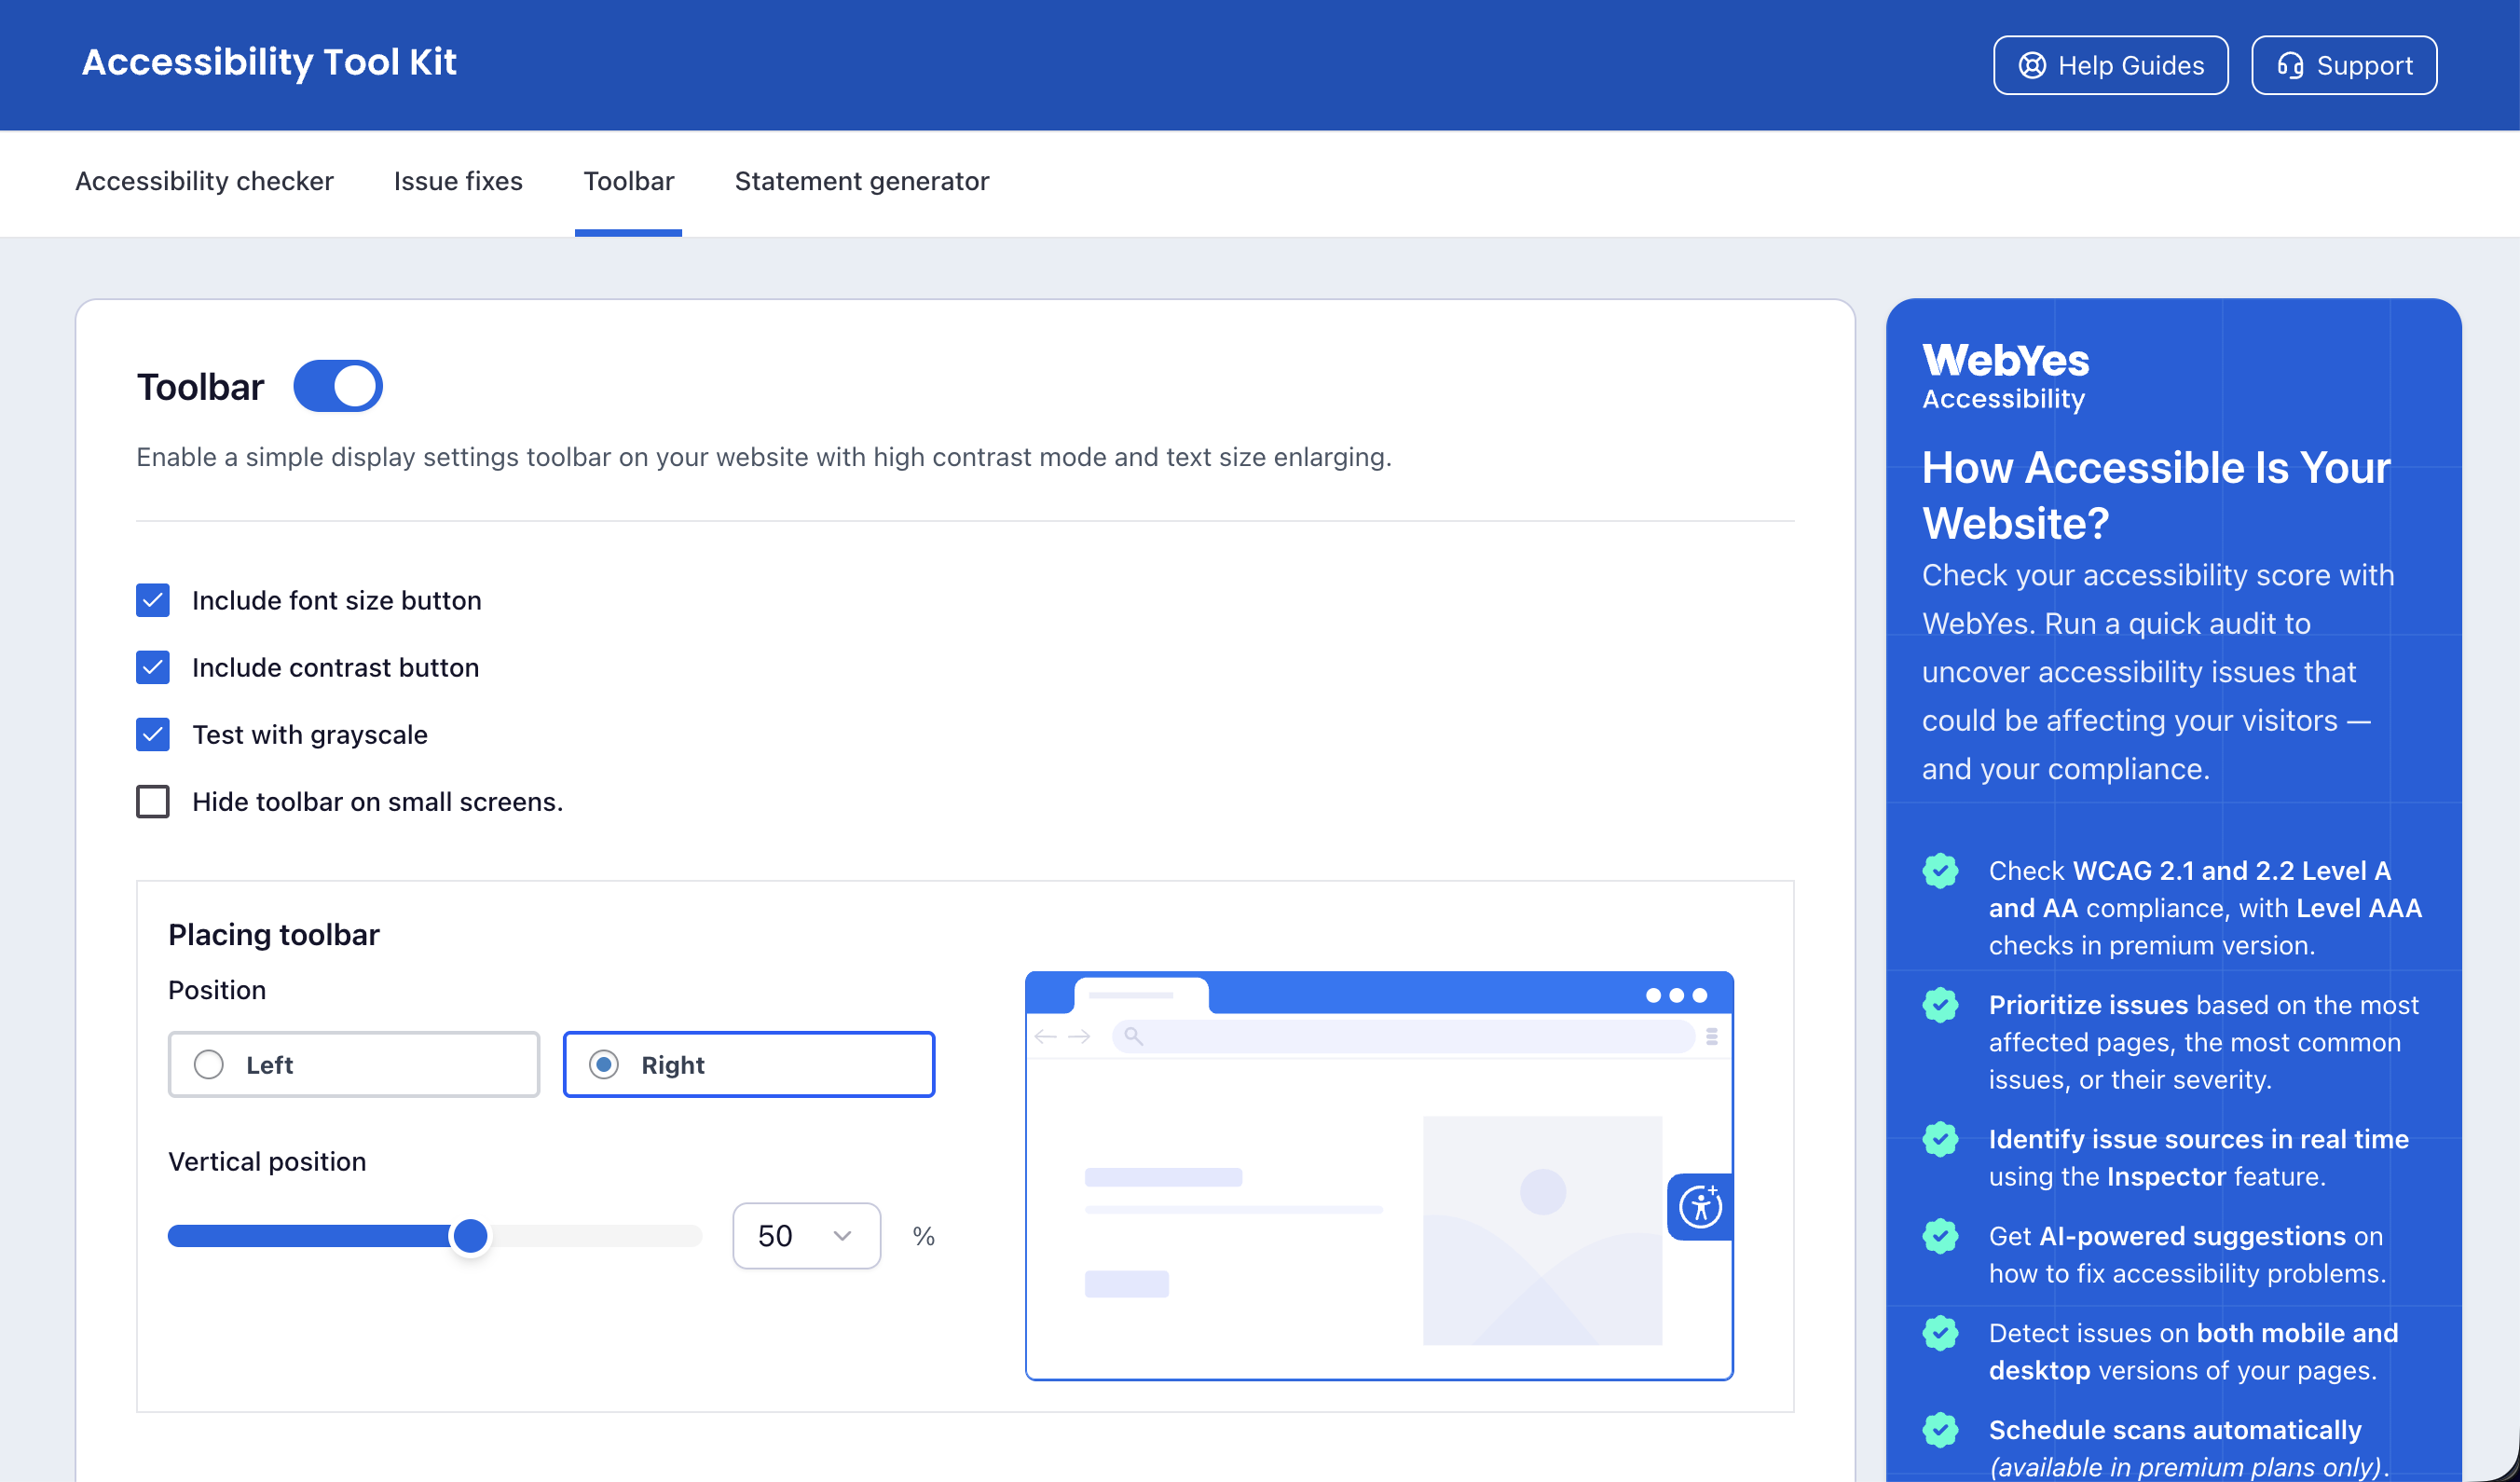Open the Statement generator tab
Viewport: 2520px width, 1482px height.
pos(861,181)
